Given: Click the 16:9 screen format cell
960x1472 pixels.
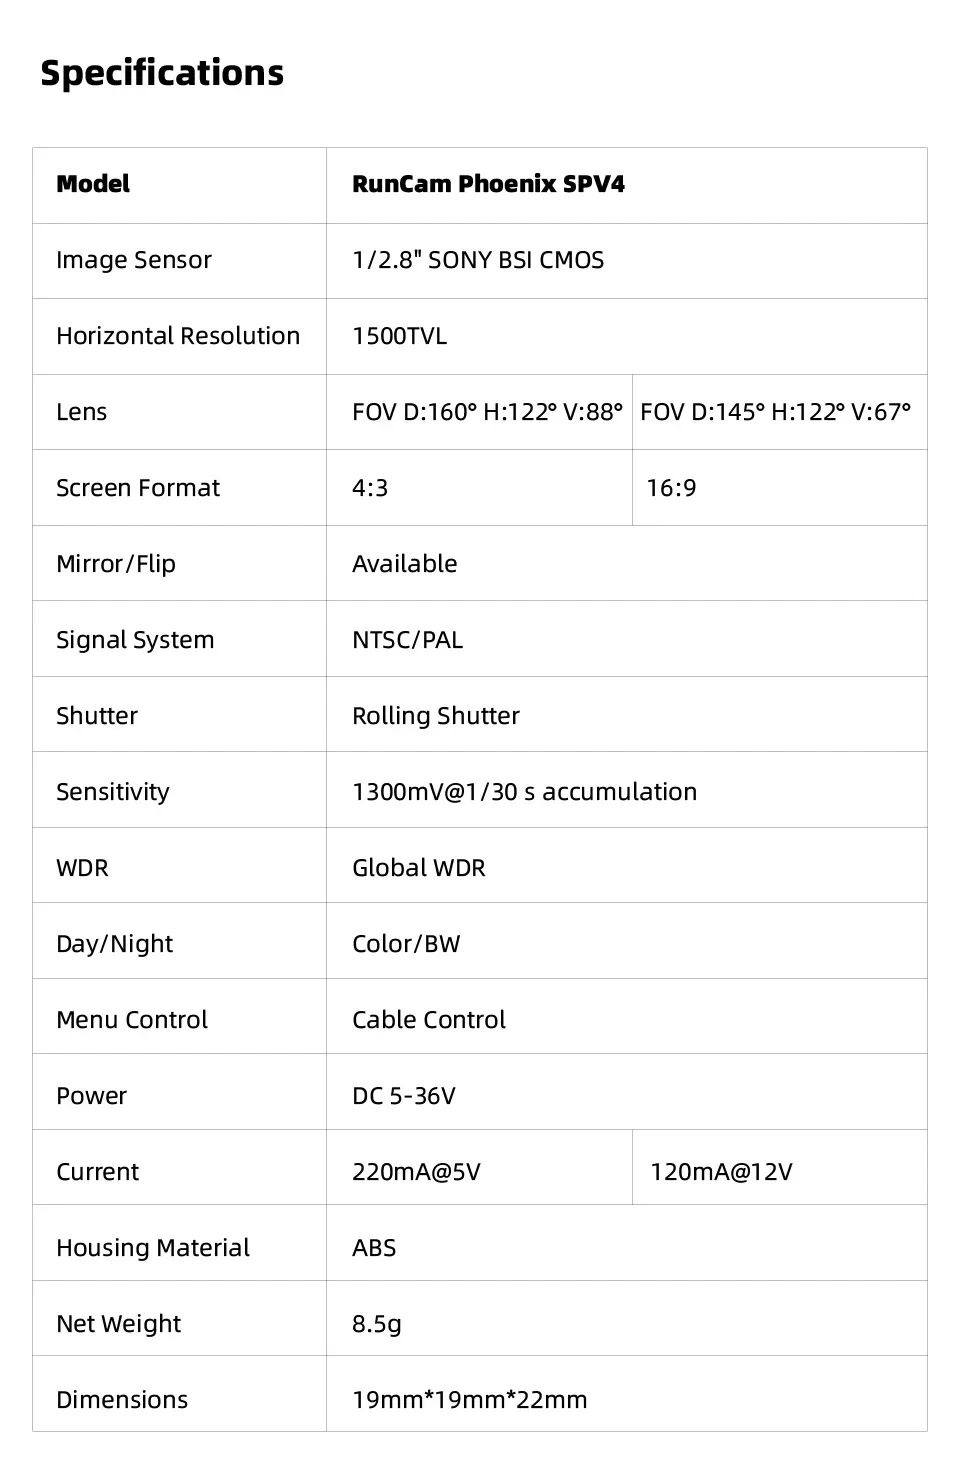Looking at the screenshot, I should click(x=671, y=488).
